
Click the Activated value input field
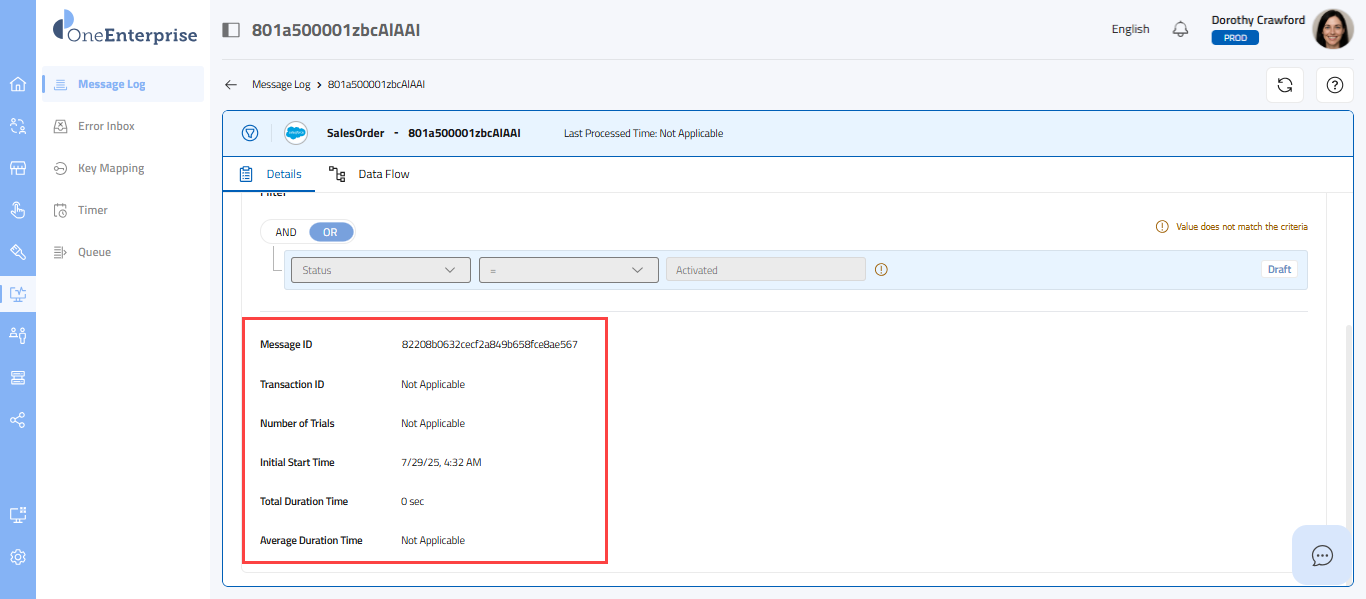[765, 270]
